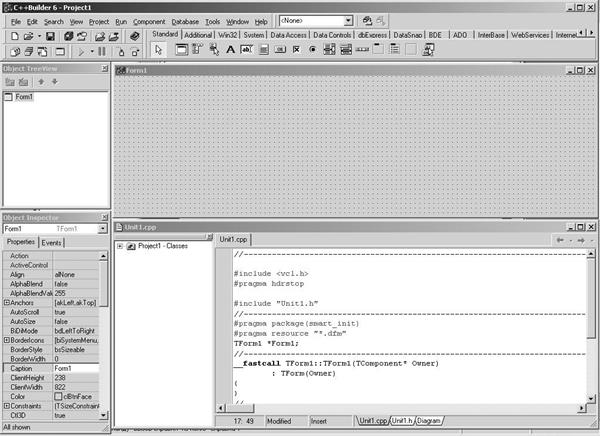The height and width of the screenshot is (436, 600).
Task: Select Form1 in Object TreeView
Action: click(x=23, y=97)
